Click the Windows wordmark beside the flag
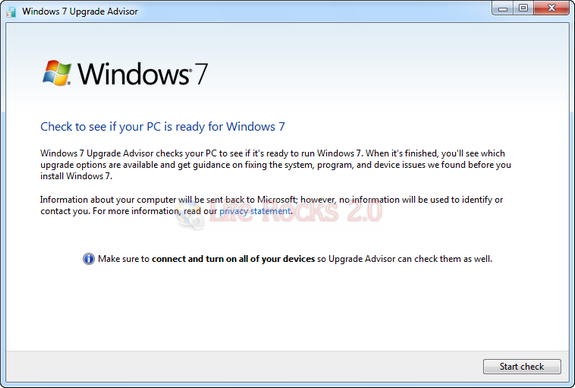The width and height of the screenshot is (575, 388). point(134,74)
